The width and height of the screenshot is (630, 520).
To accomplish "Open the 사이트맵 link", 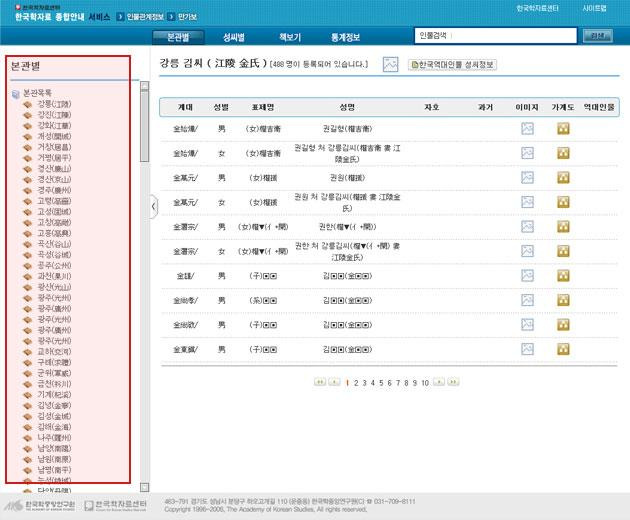I will click(594, 8).
